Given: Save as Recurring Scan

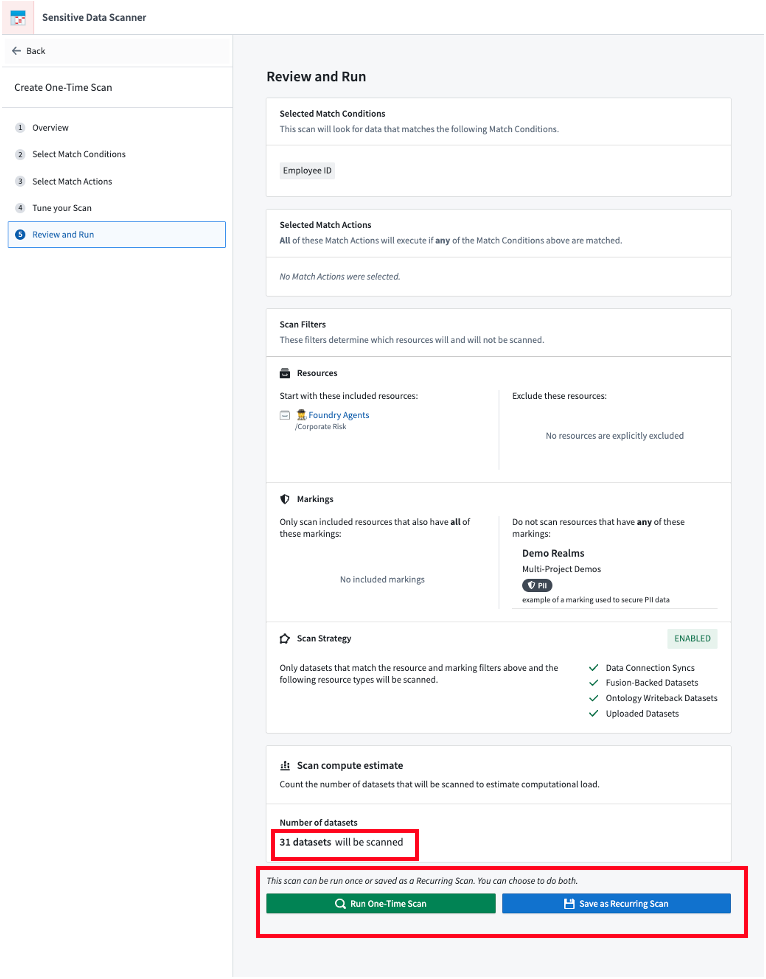Looking at the screenshot, I should tap(616, 903).
